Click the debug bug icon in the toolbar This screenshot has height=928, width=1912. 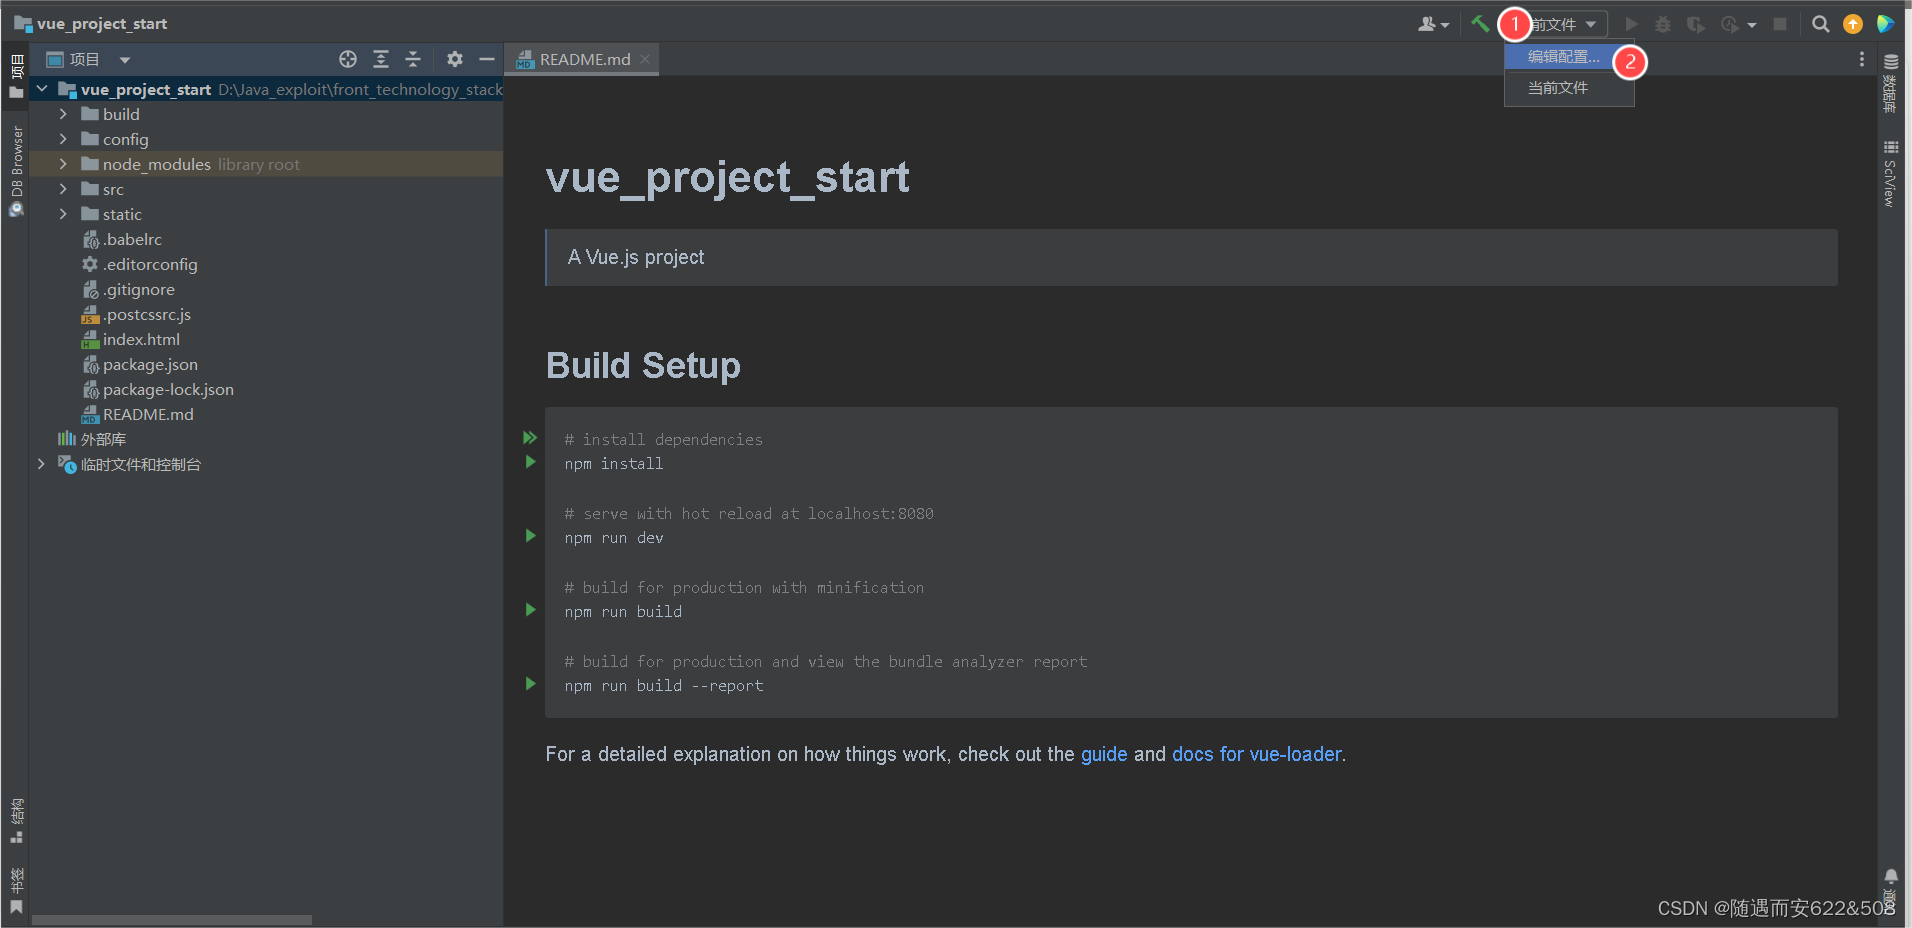point(1663,23)
